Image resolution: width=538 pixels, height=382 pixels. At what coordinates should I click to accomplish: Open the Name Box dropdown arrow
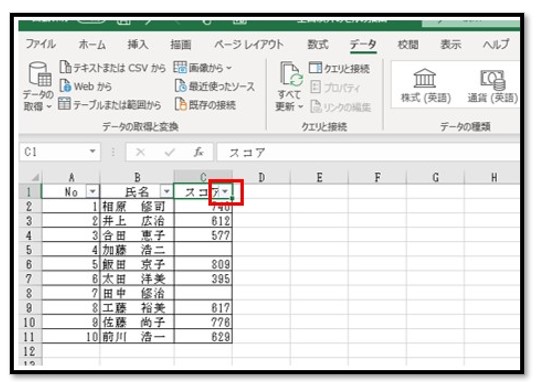click(92, 151)
